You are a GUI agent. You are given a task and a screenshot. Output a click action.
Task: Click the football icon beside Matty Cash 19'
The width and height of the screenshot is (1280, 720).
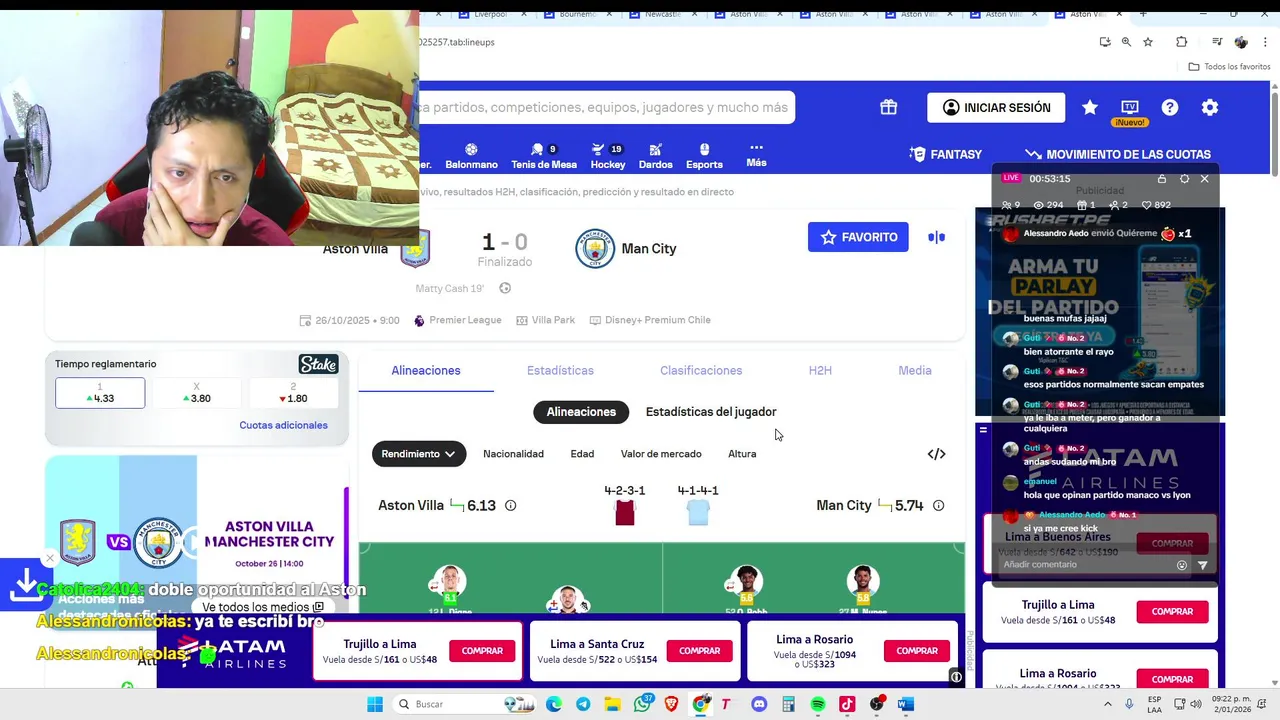click(x=505, y=288)
